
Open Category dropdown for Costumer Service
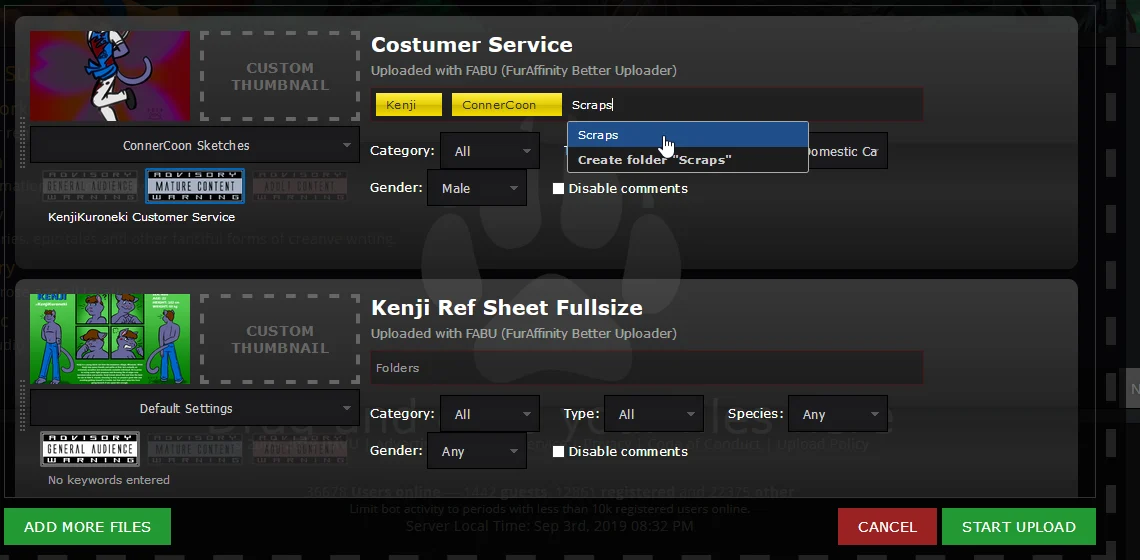(490, 151)
